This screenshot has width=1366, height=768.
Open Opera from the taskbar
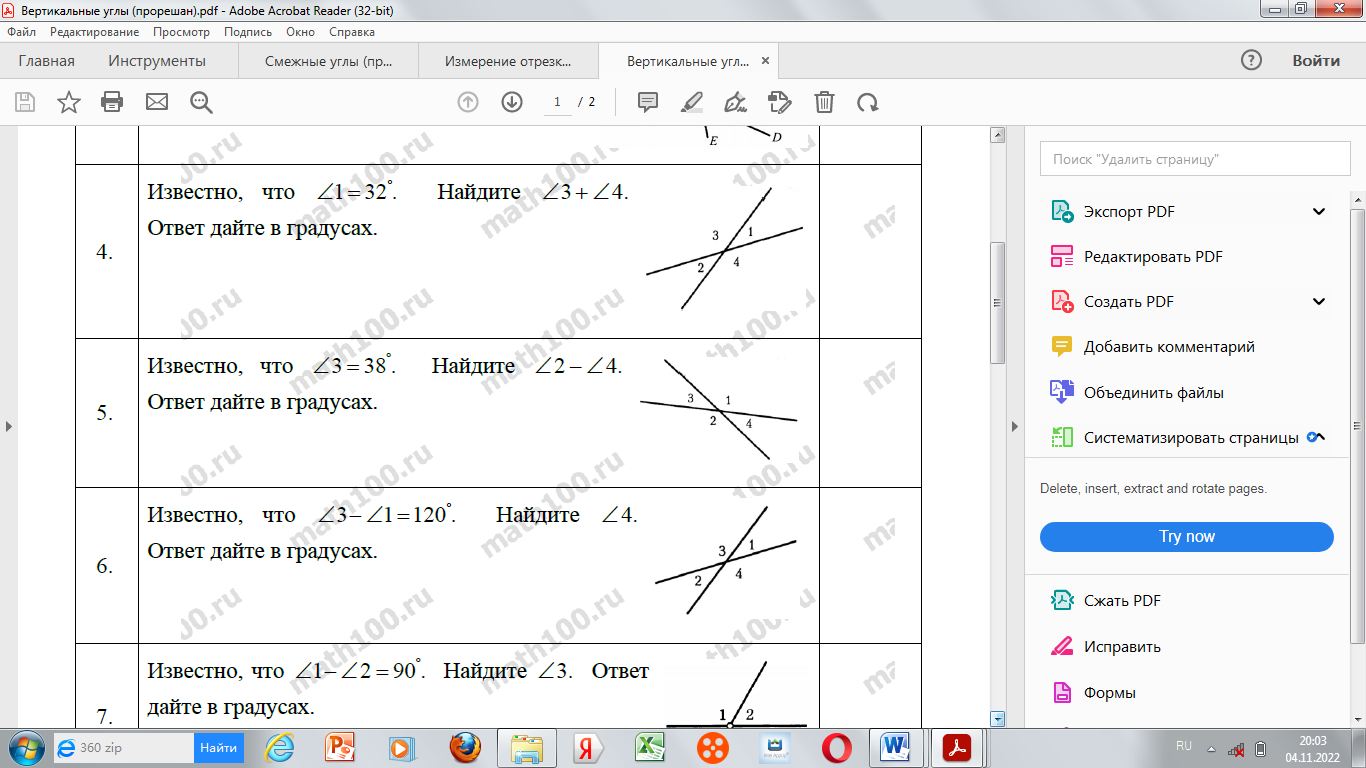pos(837,748)
